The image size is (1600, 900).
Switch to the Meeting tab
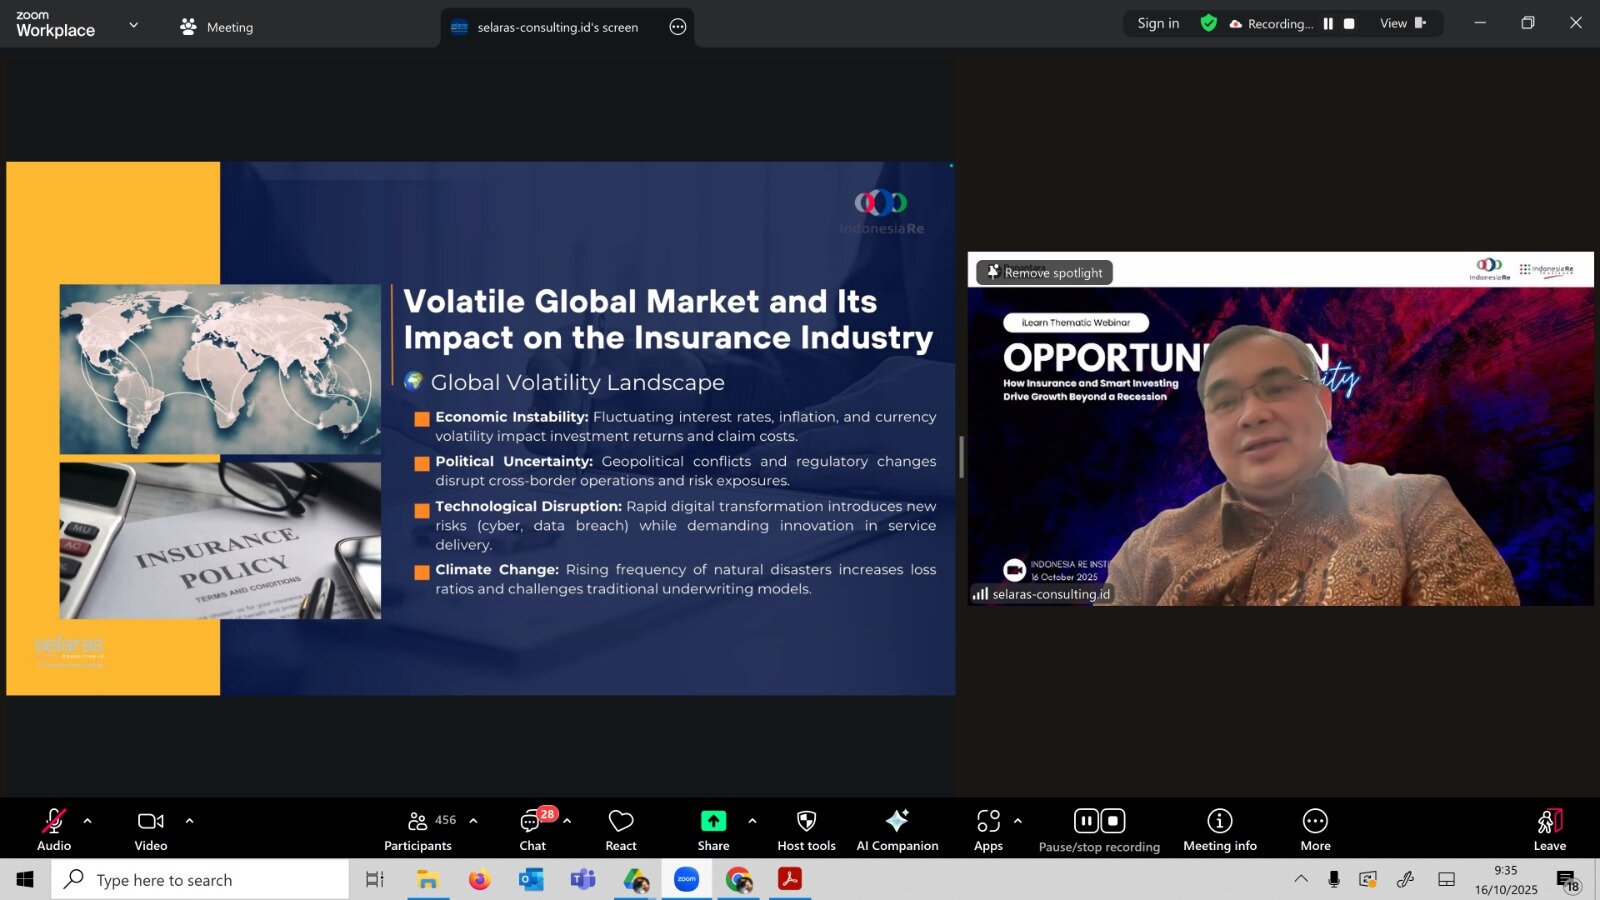pos(217,27)
